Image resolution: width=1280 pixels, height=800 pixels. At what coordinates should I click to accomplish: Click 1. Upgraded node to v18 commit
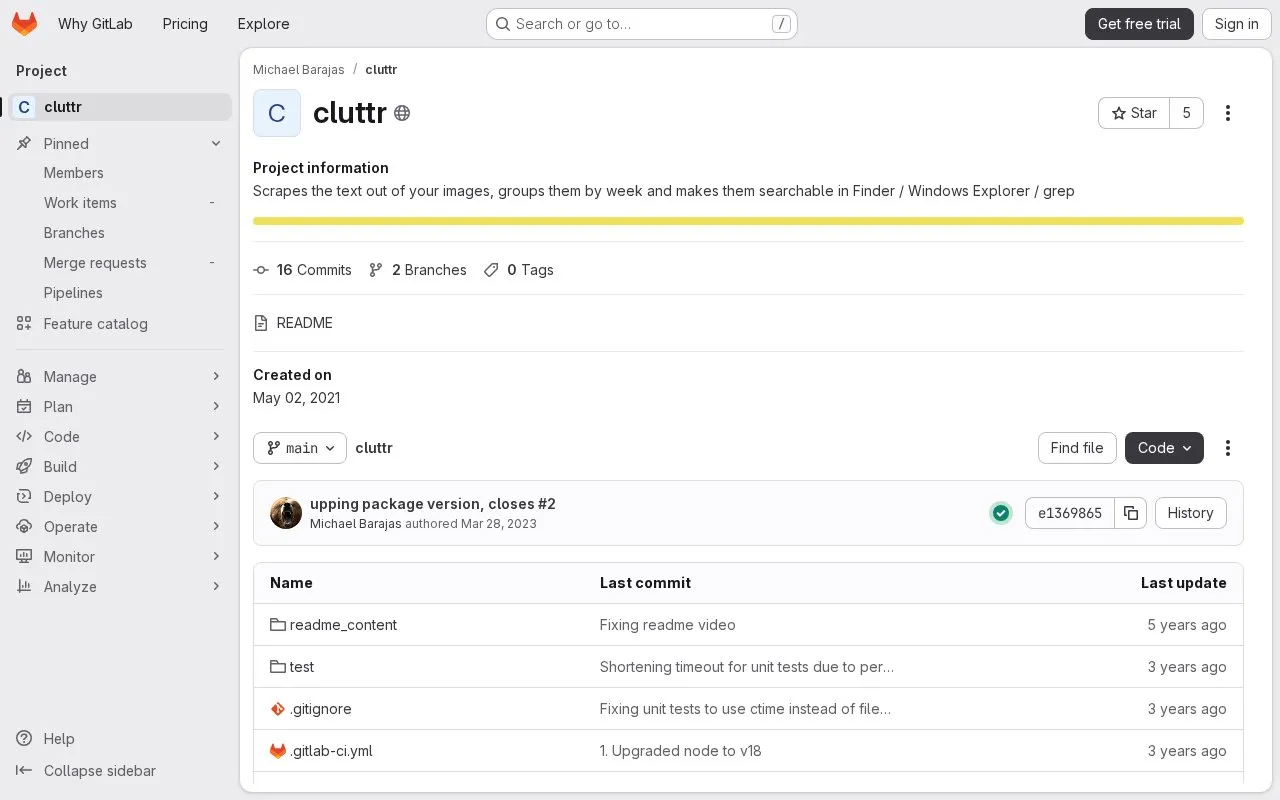[x=680, y=751]
